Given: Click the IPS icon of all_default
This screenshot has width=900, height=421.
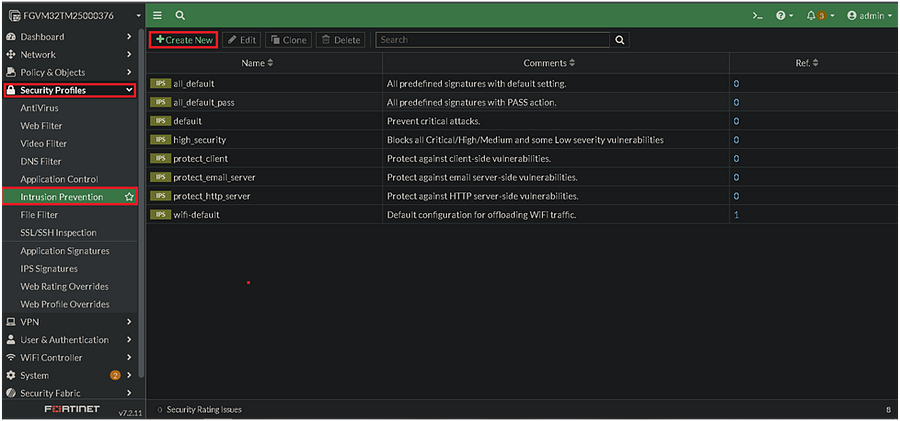Looking at the screenshot, I should pyautogui.click(x=160, y=84).
